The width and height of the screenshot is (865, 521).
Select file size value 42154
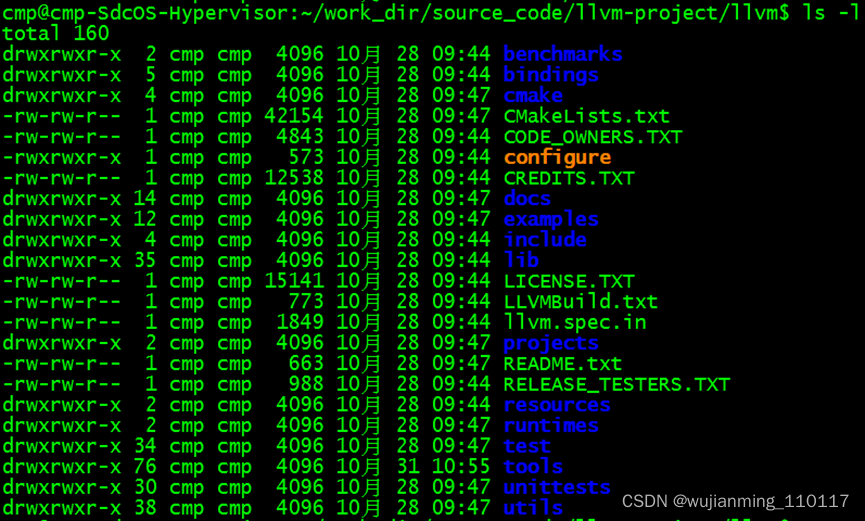click(294, 116)
